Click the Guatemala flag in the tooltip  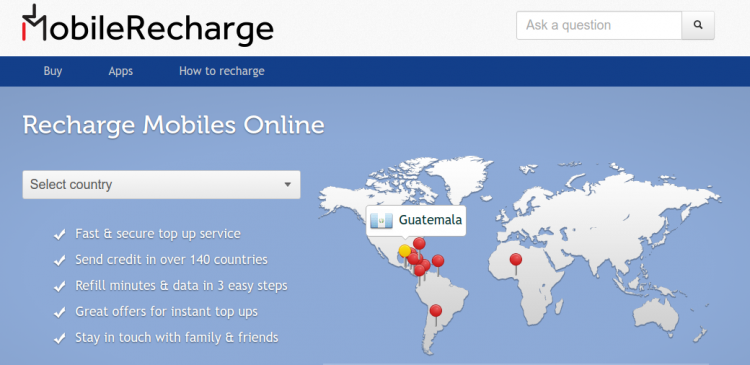[381, 220]
